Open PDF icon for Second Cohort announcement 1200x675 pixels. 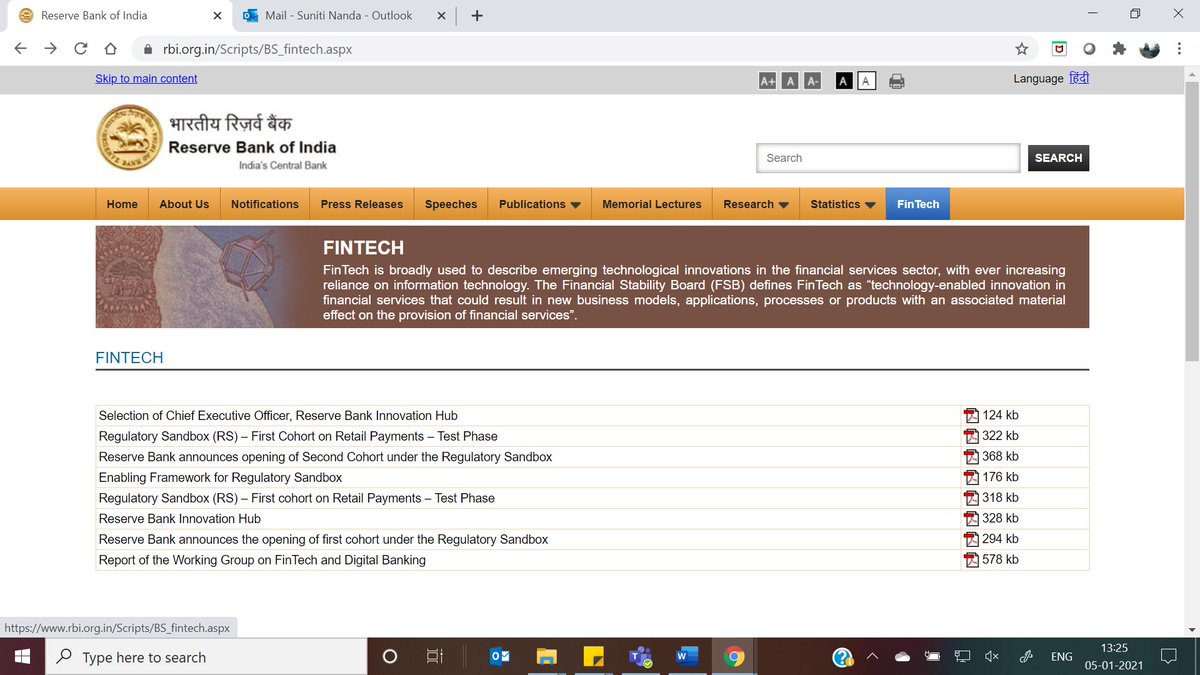point(970,457)
